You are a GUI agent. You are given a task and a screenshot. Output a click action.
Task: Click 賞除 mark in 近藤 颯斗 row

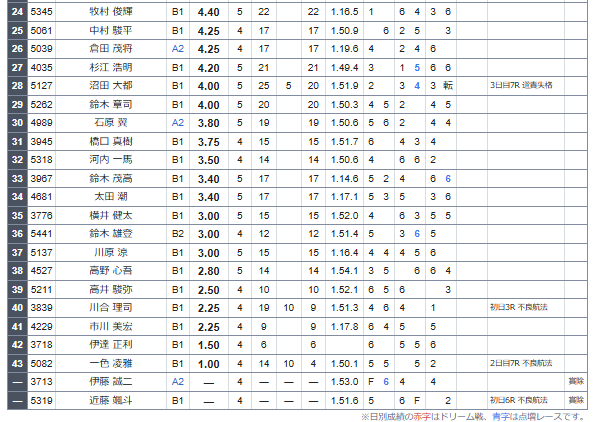pyautogui.click(x=576, y=400)
